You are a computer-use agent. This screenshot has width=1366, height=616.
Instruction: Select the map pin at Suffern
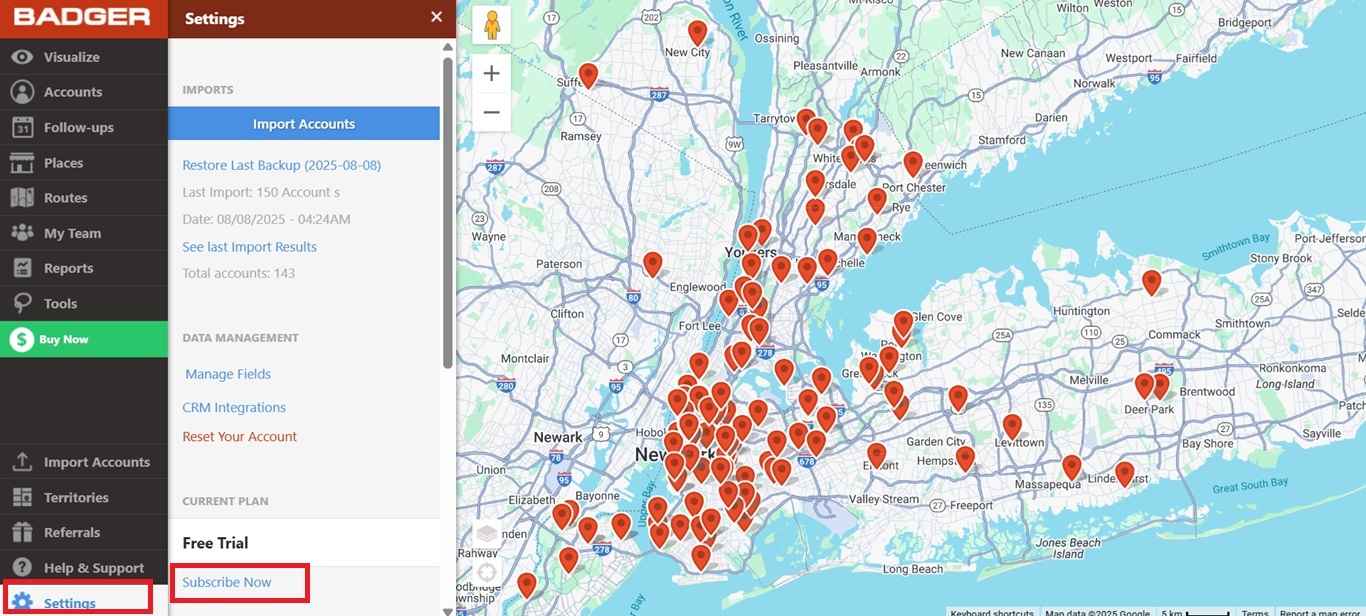pos(588,76)
